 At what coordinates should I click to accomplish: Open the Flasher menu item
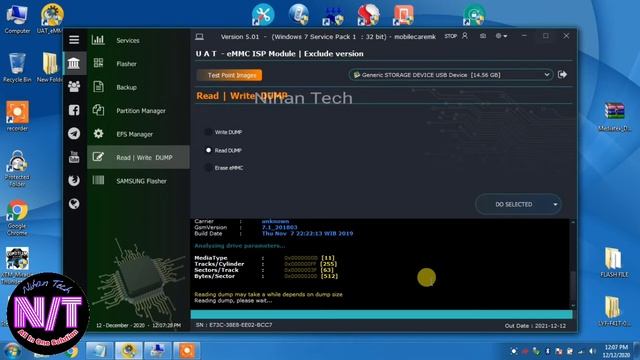coord(138,64)
